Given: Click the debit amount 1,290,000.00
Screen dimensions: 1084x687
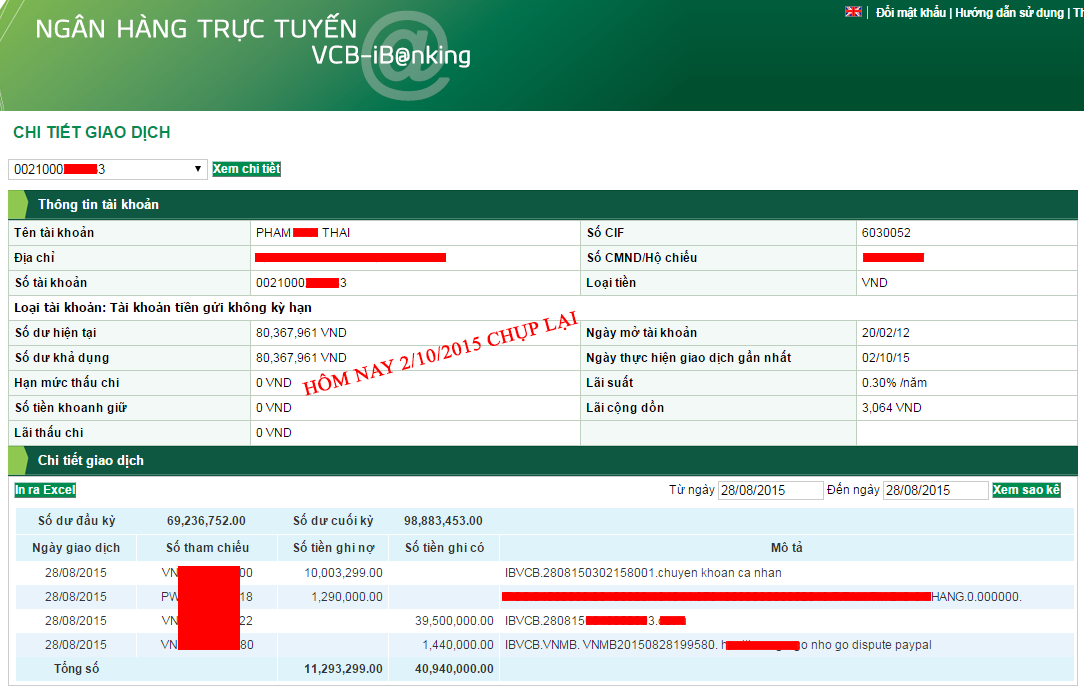Looking at the screenshot, I should click(347, 596).
